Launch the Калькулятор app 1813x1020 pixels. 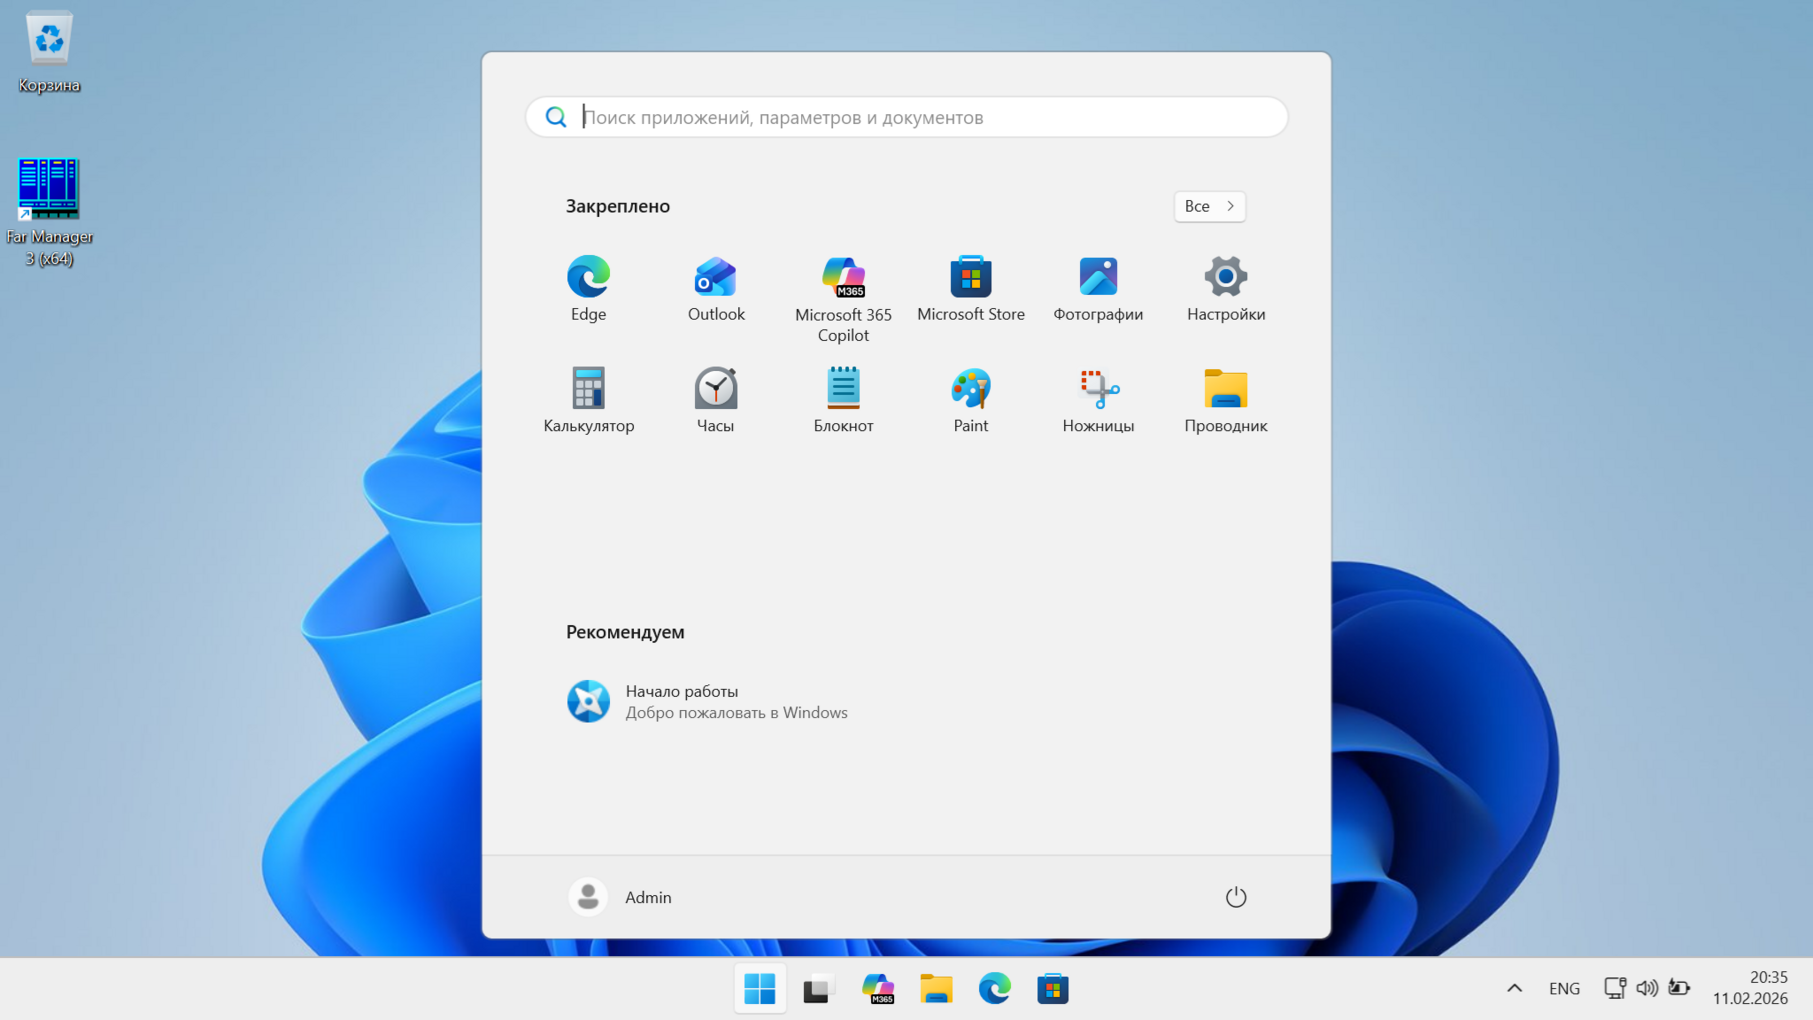coord(588,400)
